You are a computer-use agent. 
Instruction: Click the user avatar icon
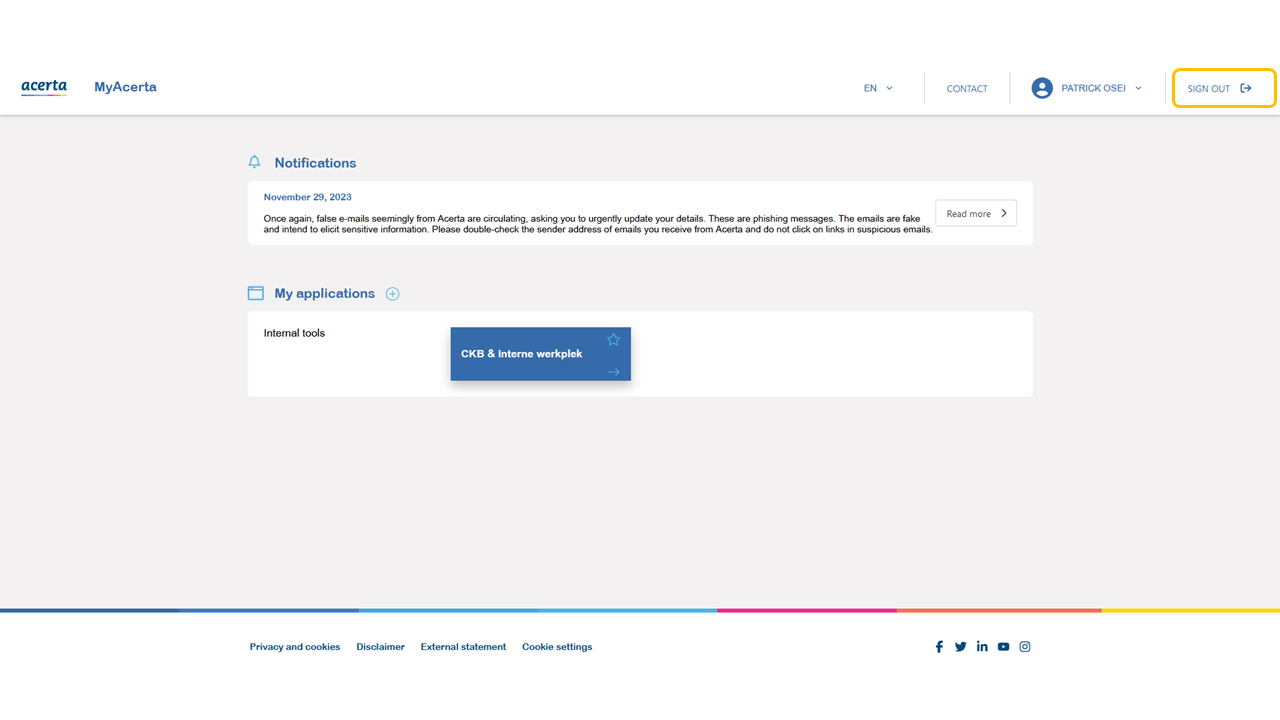1042,88
